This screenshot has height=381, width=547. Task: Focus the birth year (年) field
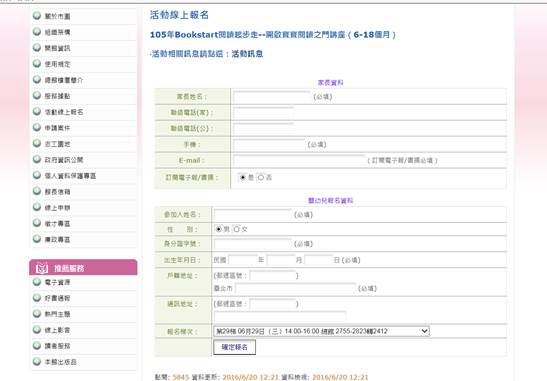[243, 260]
